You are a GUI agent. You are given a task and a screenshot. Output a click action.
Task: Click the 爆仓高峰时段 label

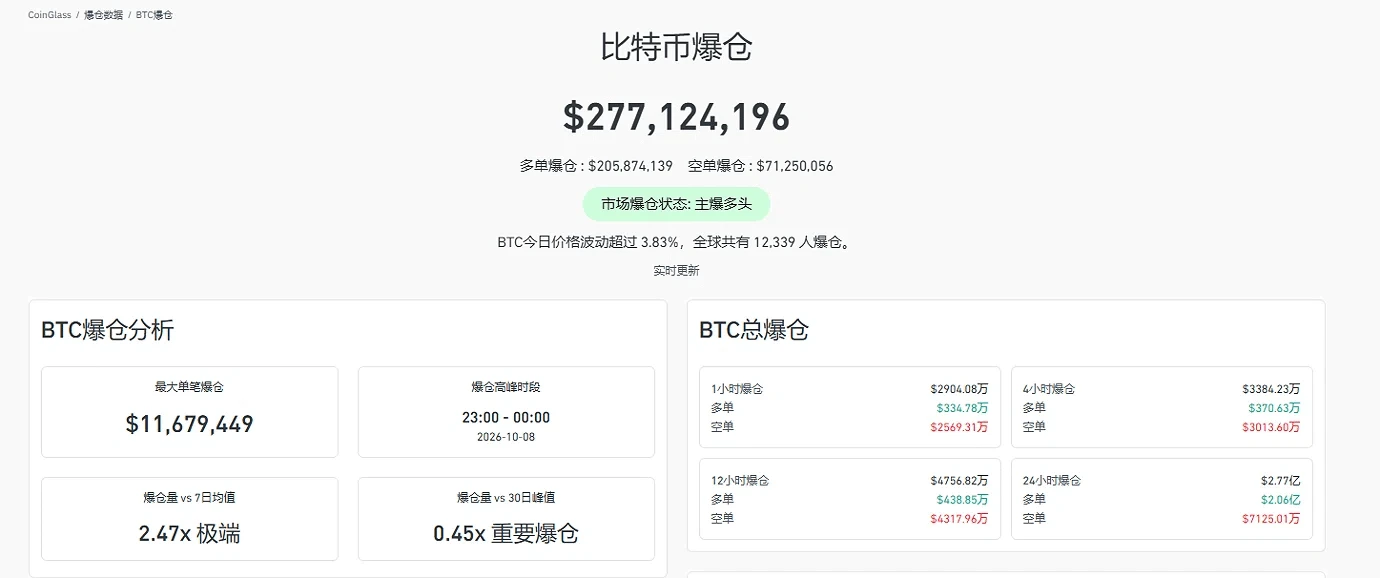506,387
